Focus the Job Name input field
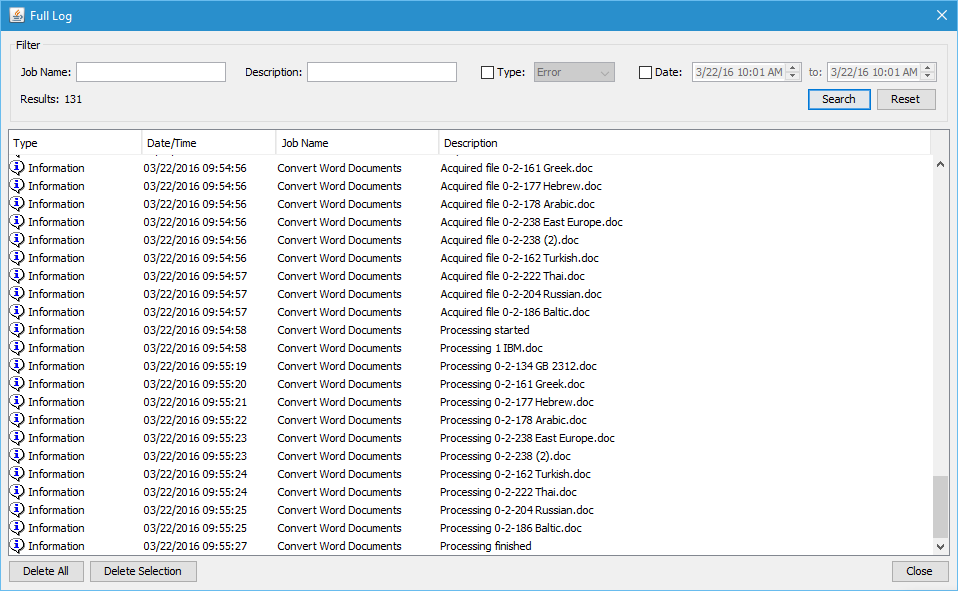 [x=151, y=72]
